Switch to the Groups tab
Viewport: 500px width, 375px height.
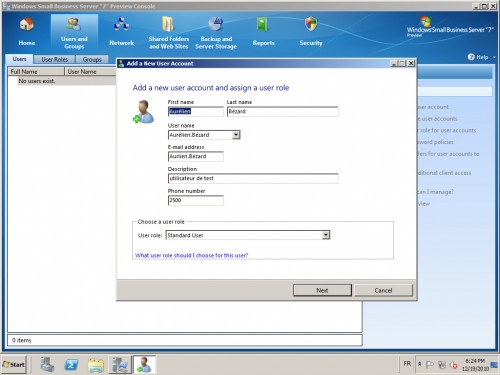[92, 59]
